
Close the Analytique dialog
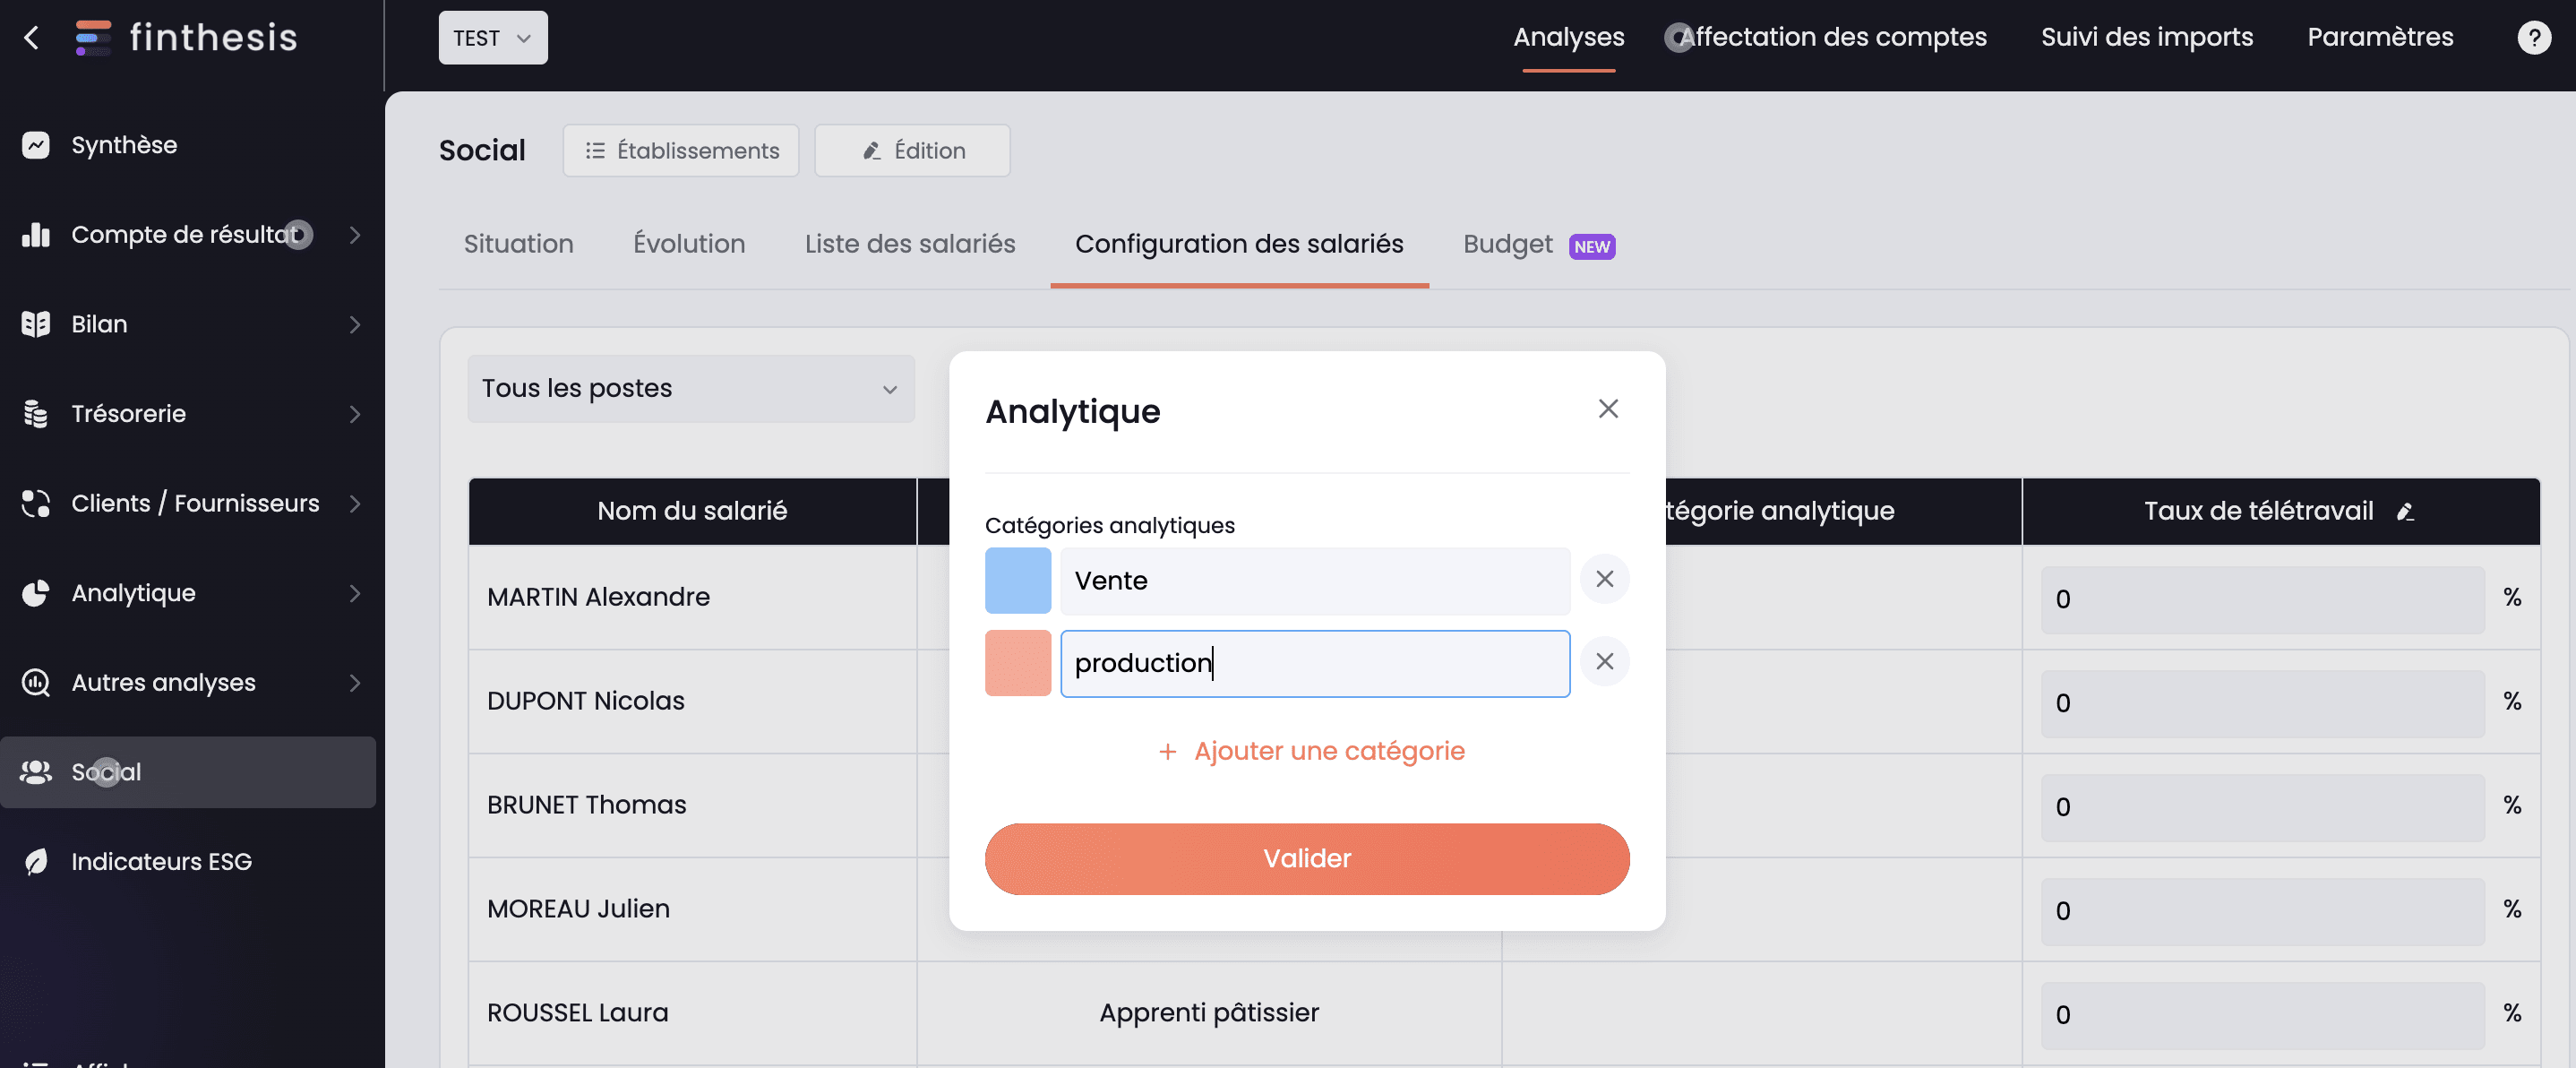(x=1607, y=408)
